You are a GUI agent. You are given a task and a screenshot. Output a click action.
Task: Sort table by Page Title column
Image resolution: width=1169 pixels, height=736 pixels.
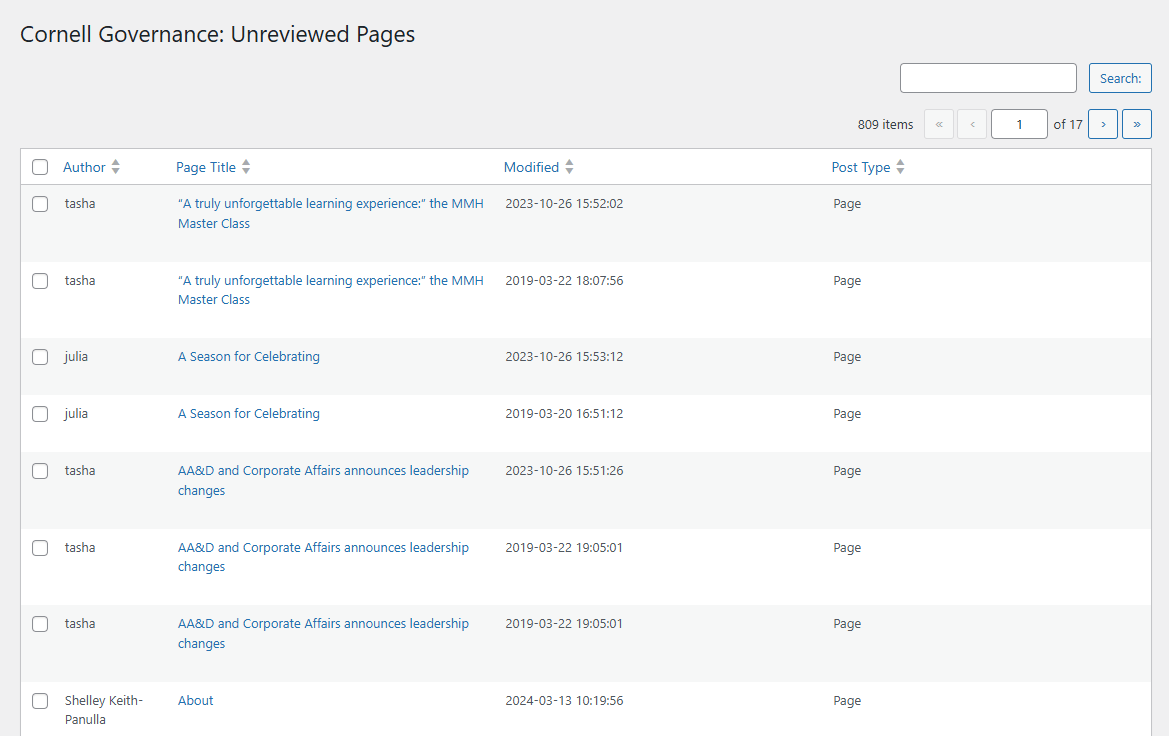click(206, 167)
